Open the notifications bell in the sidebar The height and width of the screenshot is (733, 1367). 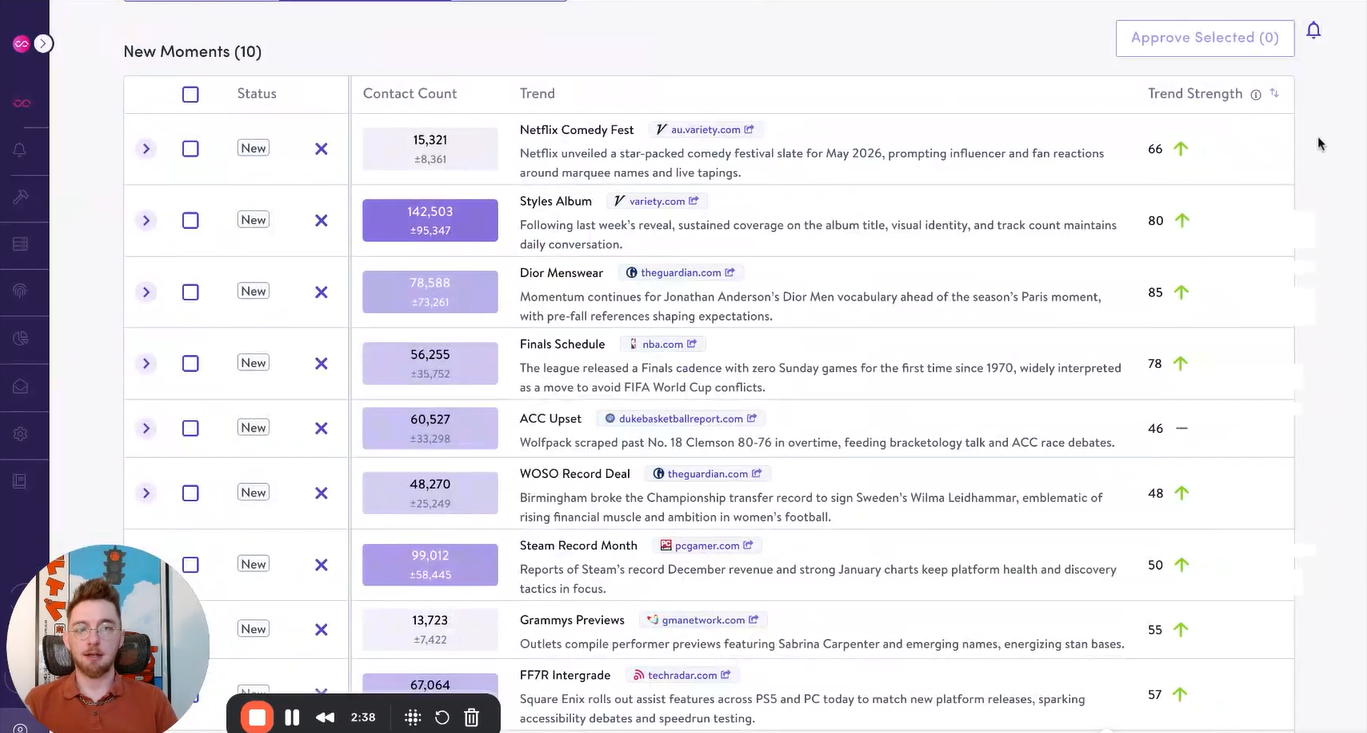click(20, 151)
